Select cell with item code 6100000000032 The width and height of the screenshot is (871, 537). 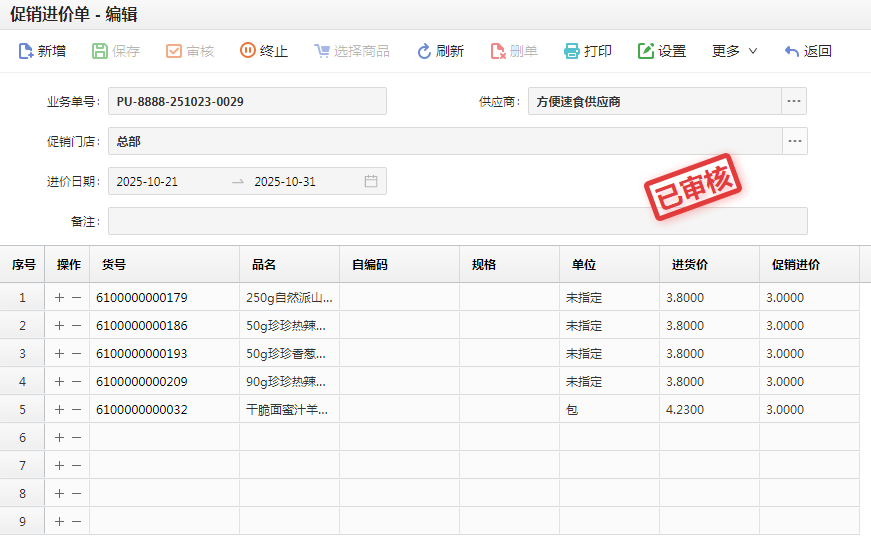click(x=142, y=410)
